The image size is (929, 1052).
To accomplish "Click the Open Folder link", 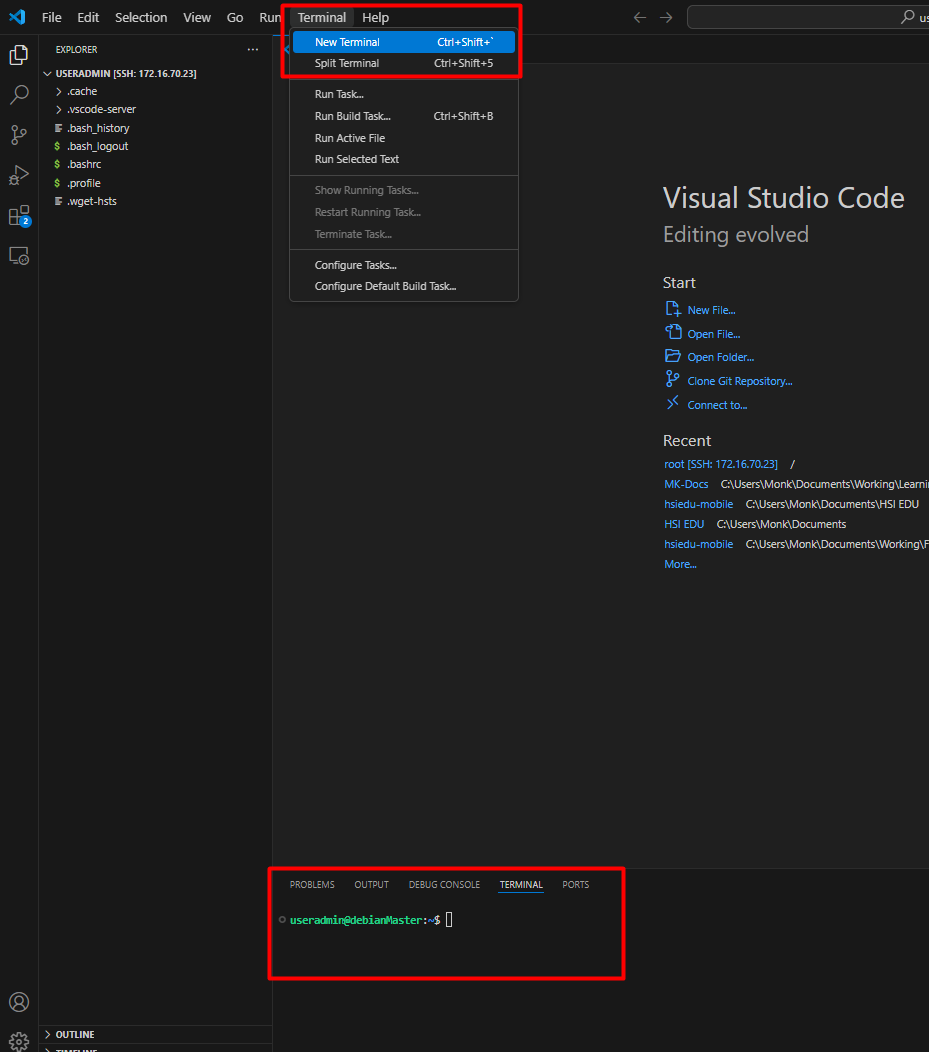I will coord(720,357).
